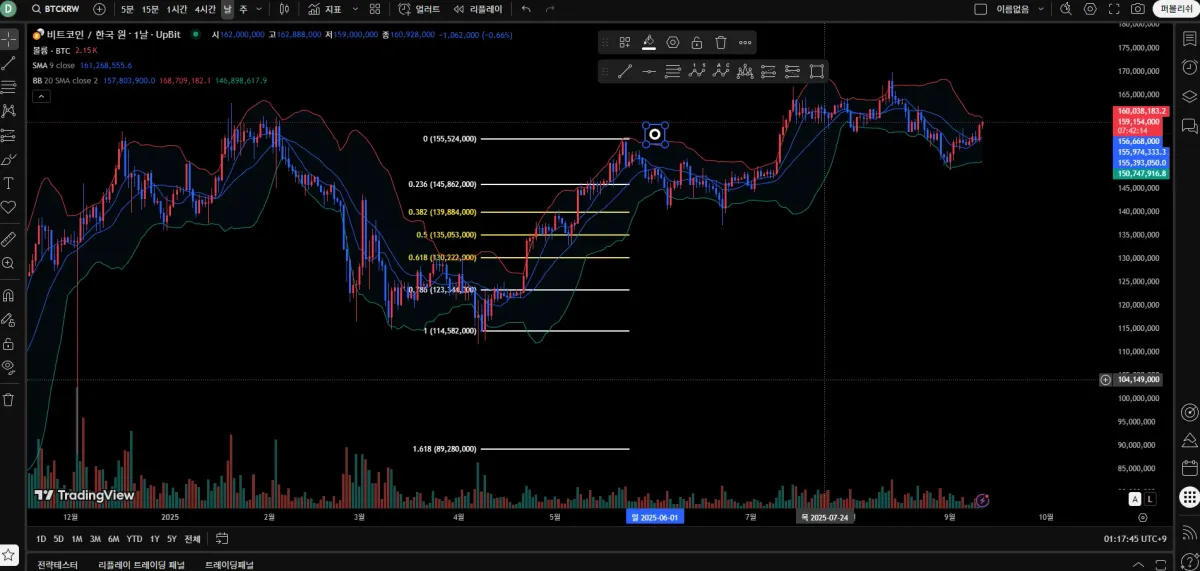Image resolution: width=1200 pixels, height=571 pixels.
Task: Select the ruler measure tool
Action: point(9,239)
